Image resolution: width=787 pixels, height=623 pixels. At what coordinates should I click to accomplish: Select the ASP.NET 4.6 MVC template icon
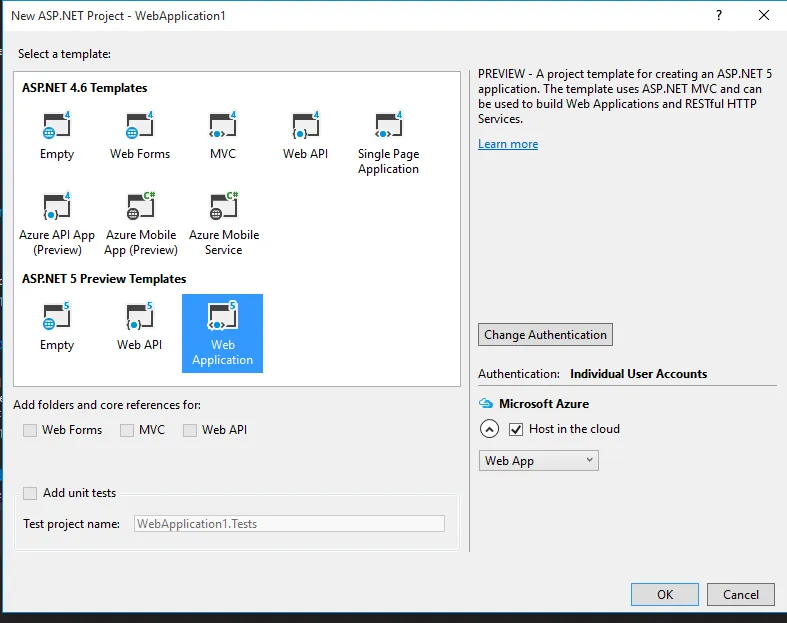coord(222,125)
